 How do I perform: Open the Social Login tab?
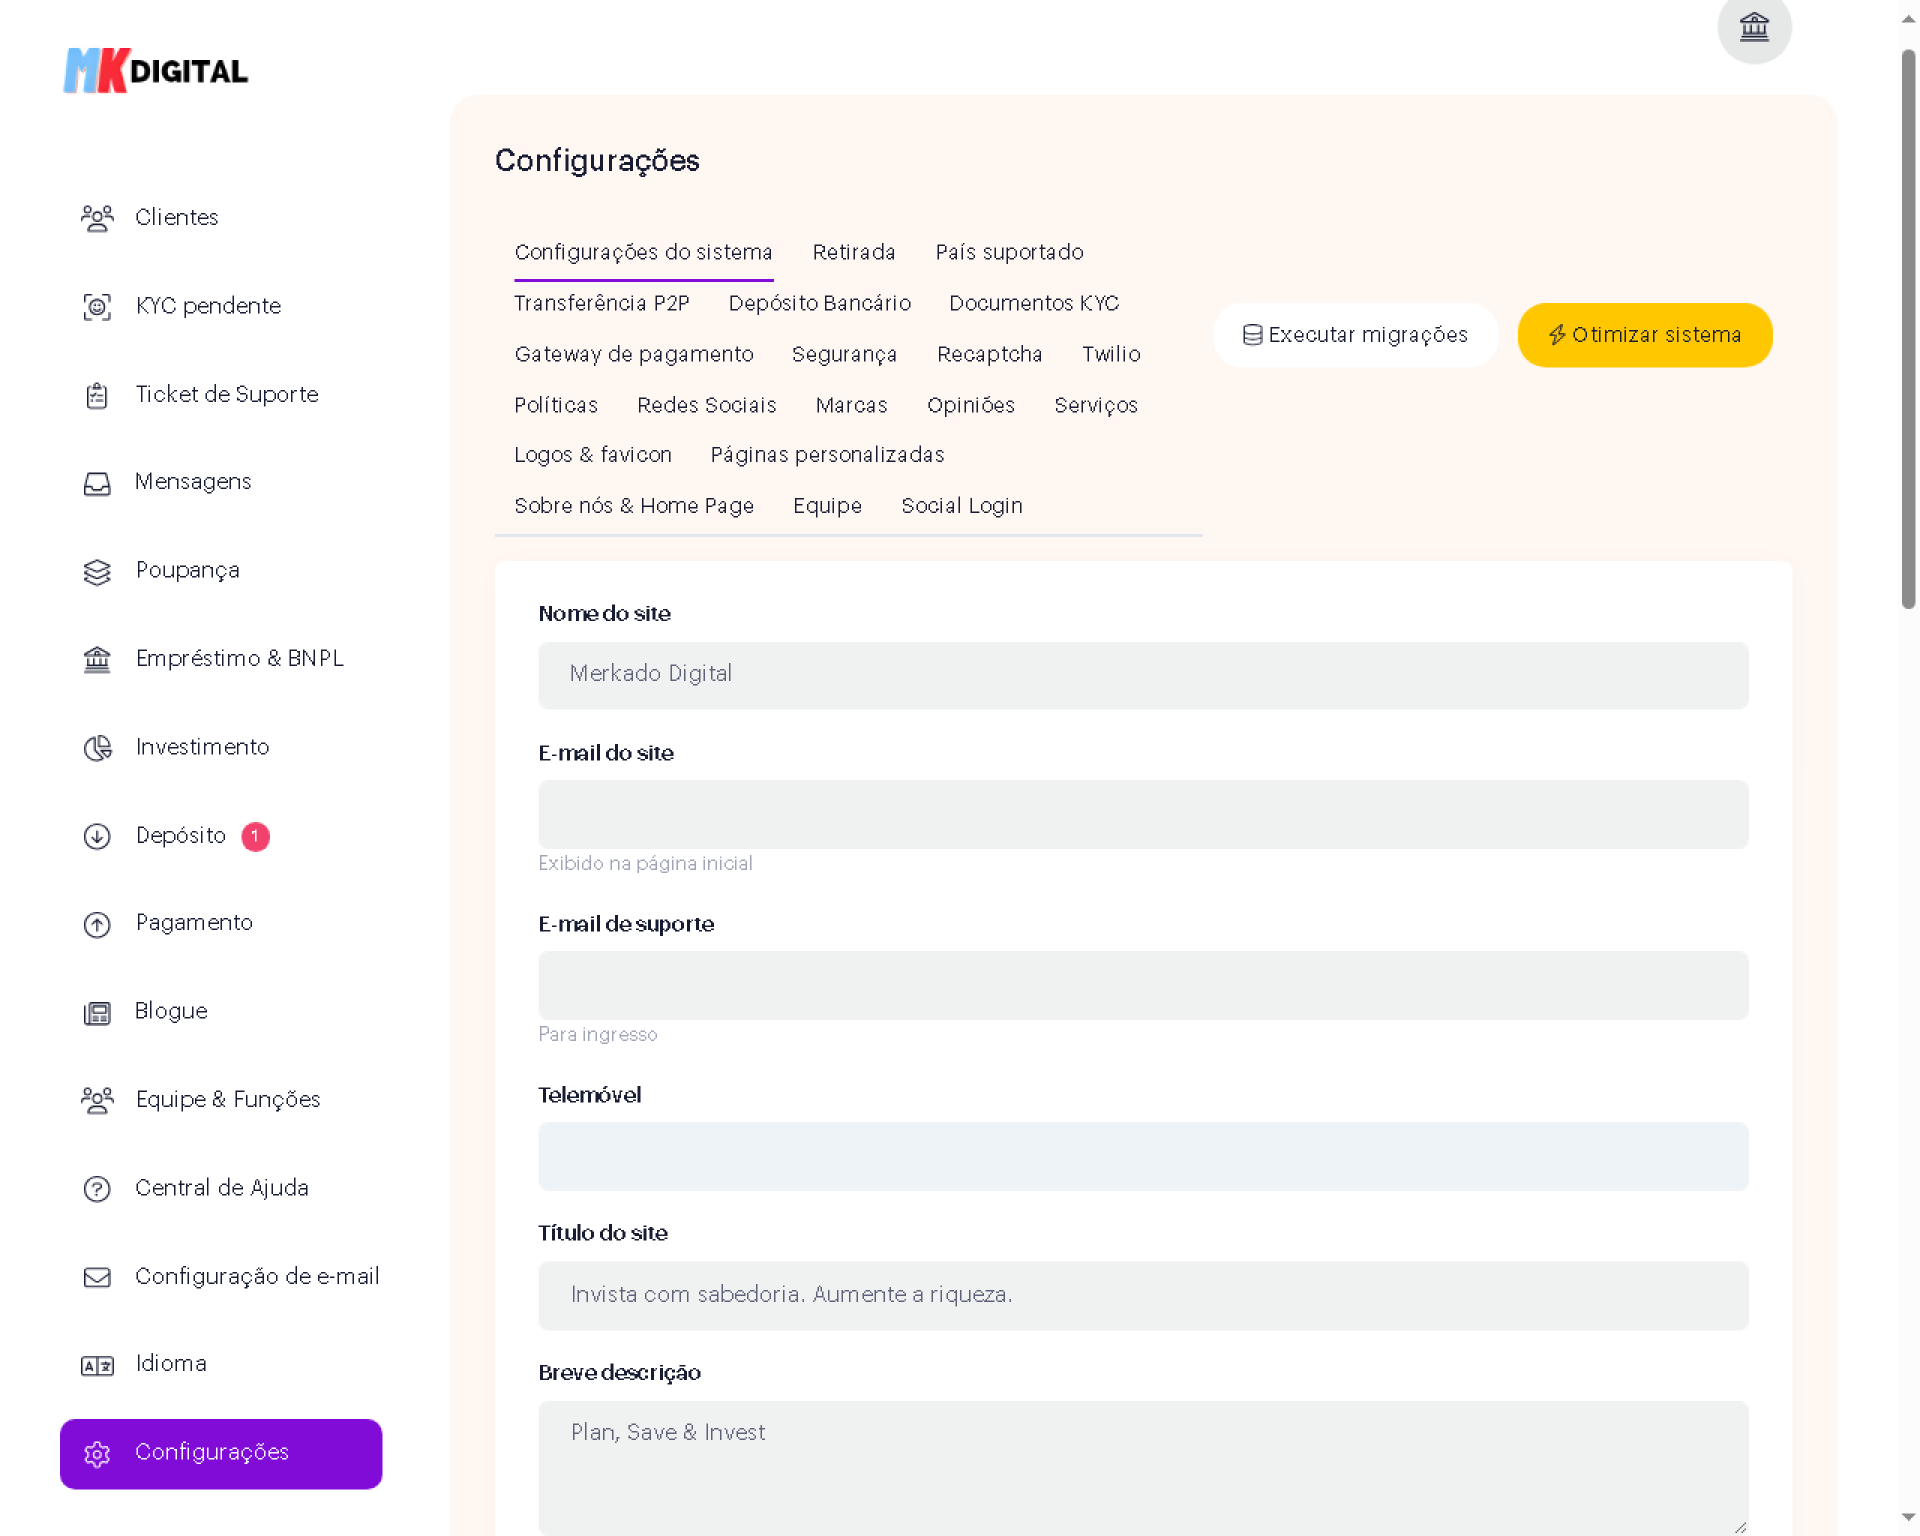click(961, 506)
